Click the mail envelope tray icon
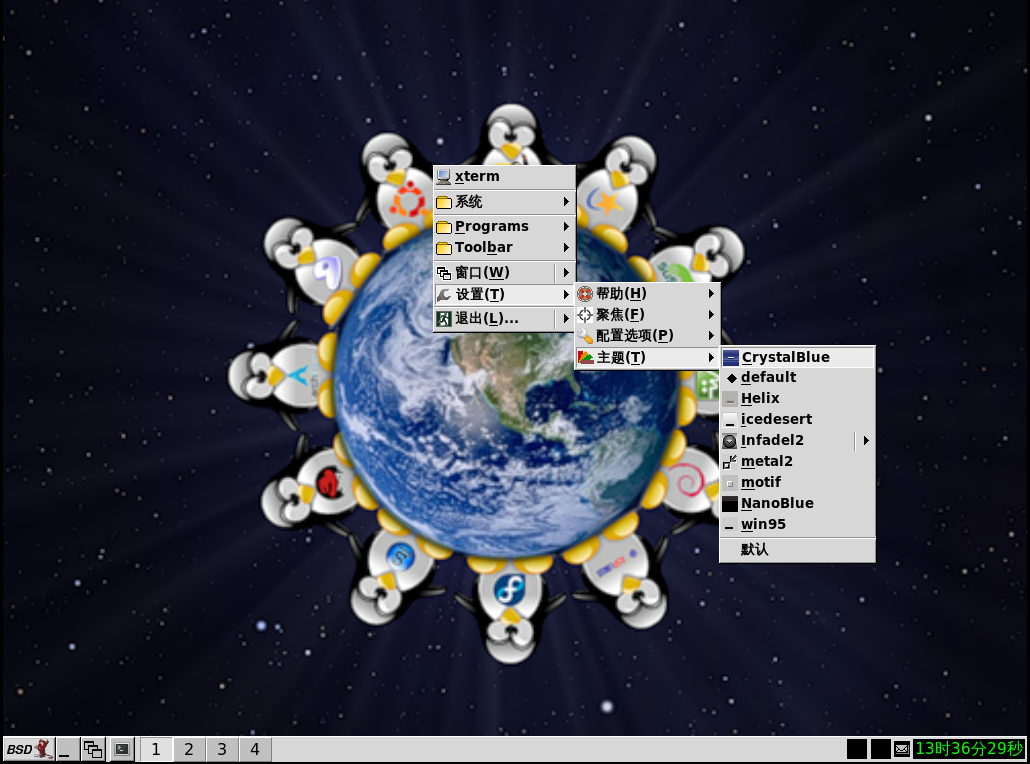 [x=902, y=749]
